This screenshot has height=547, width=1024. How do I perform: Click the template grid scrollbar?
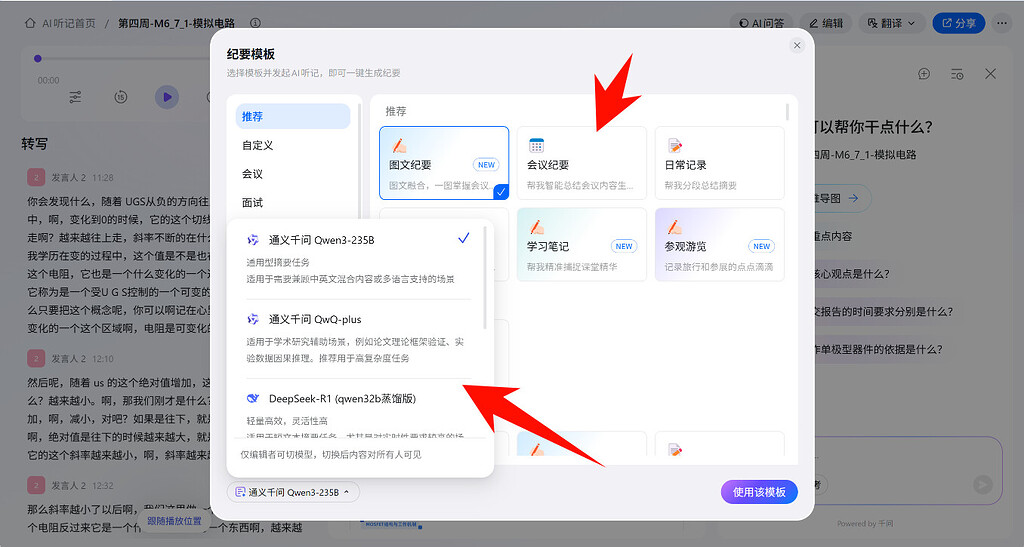tap(787, 112)
